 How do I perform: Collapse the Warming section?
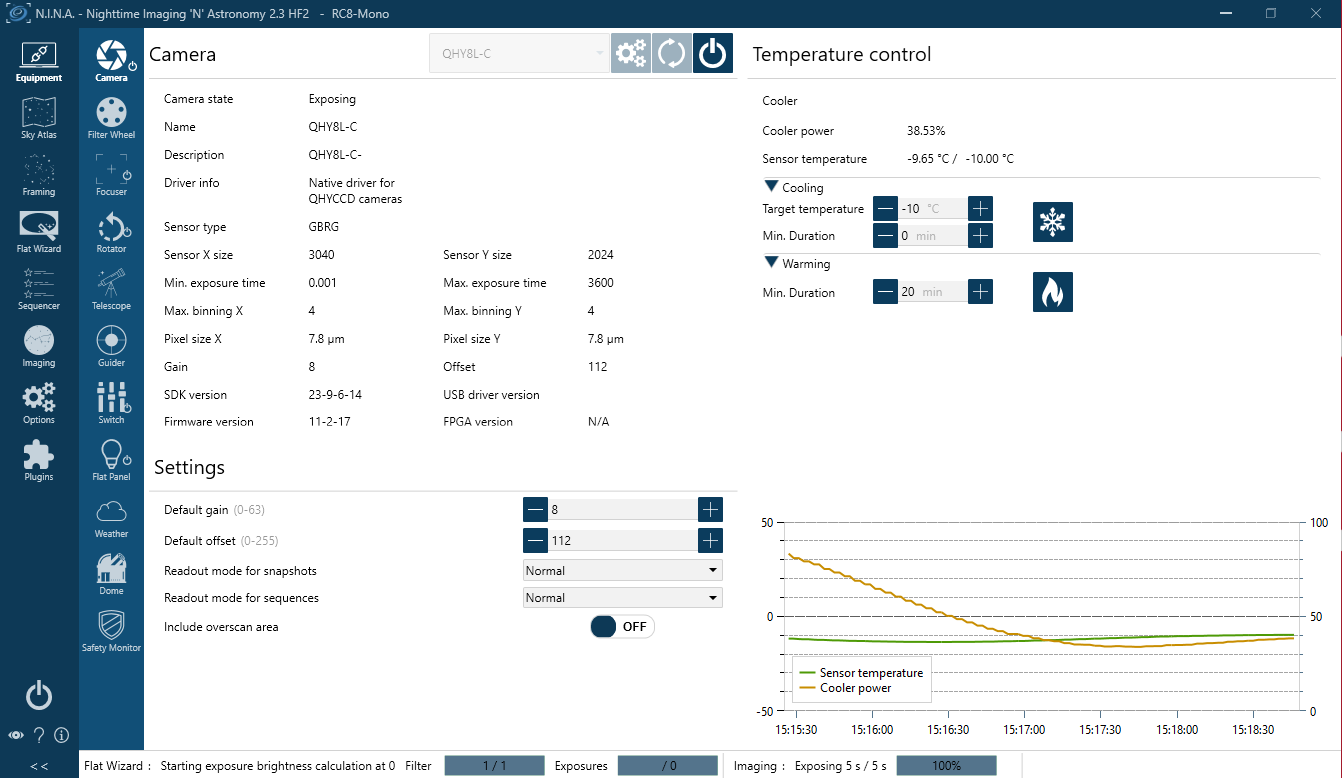click(771, 264)
